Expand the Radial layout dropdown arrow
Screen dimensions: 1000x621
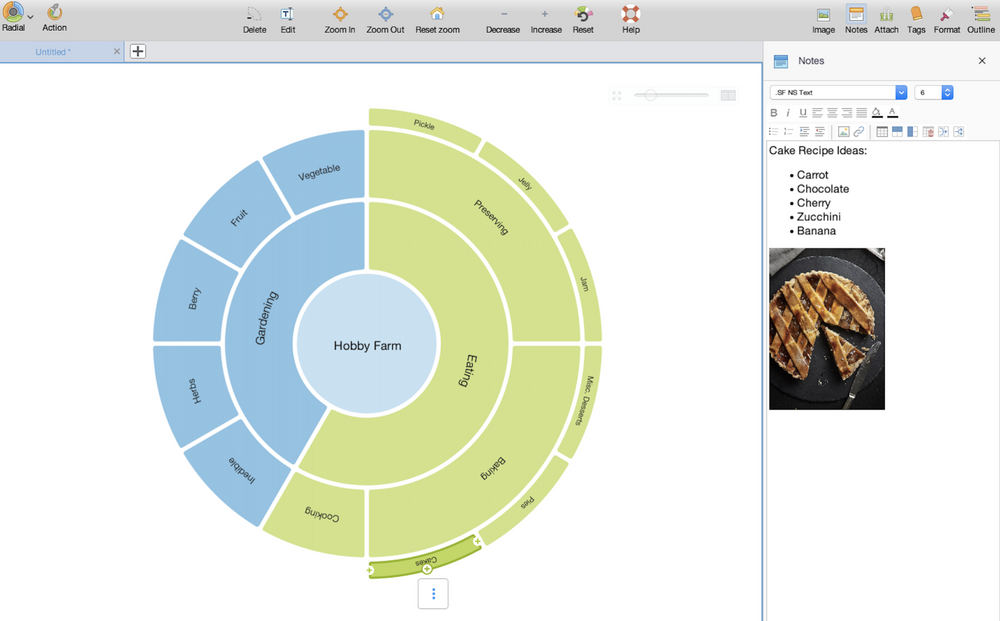pos(30,16)
